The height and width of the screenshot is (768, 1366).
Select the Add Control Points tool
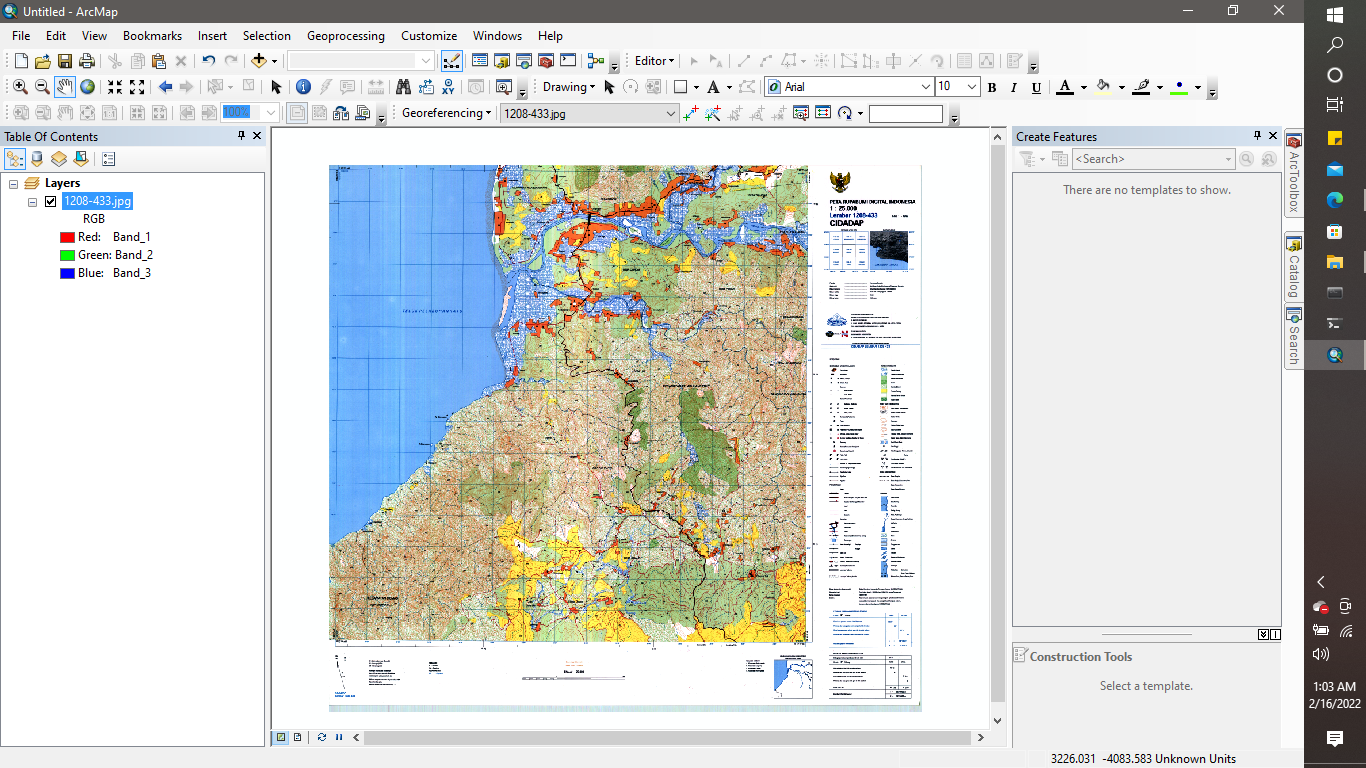[690, 113]
